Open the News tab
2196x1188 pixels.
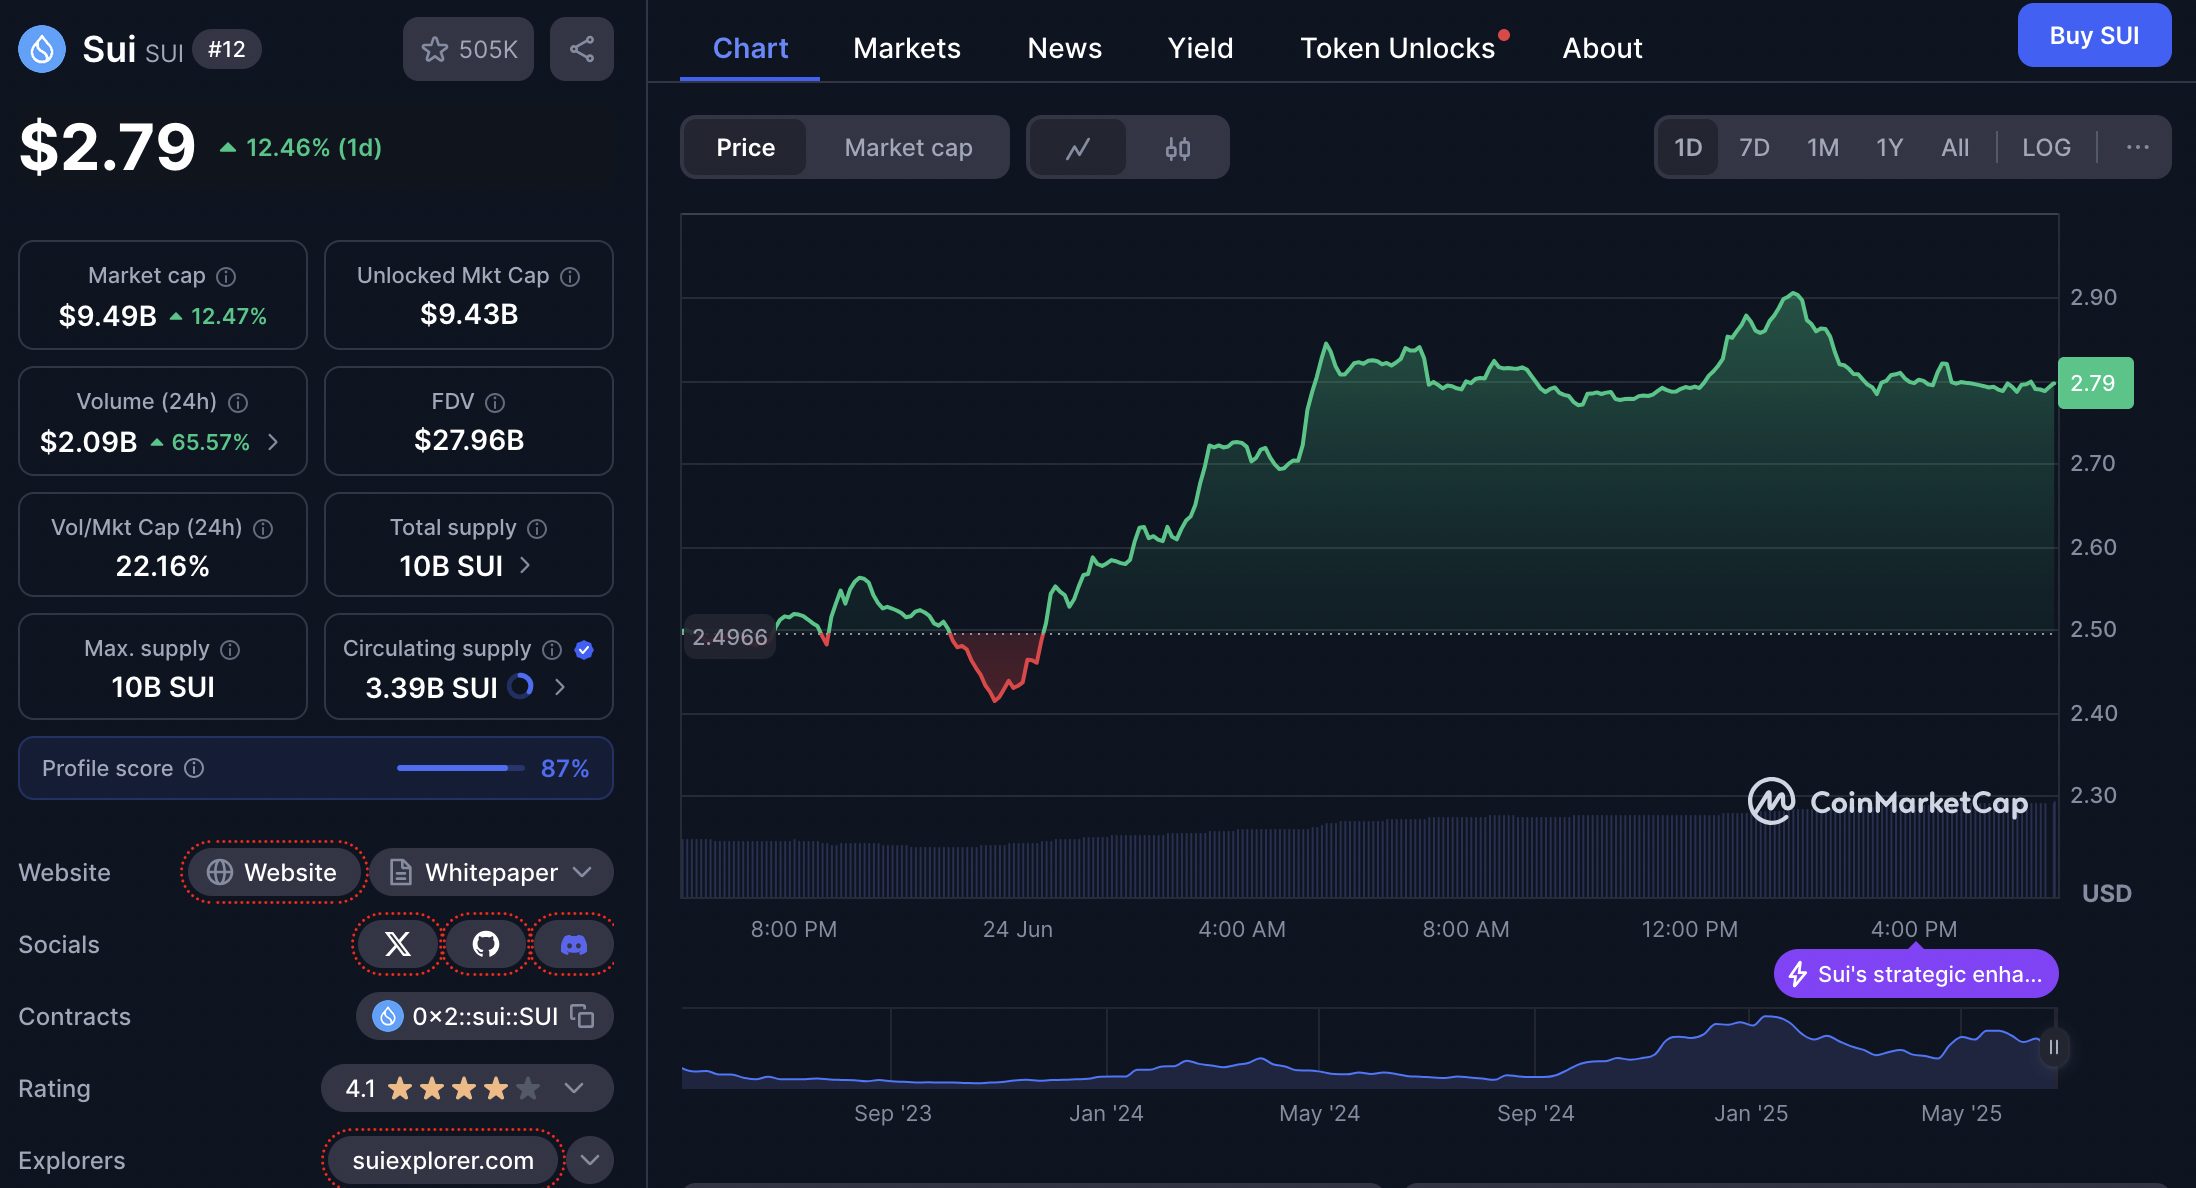[1064, 48]
